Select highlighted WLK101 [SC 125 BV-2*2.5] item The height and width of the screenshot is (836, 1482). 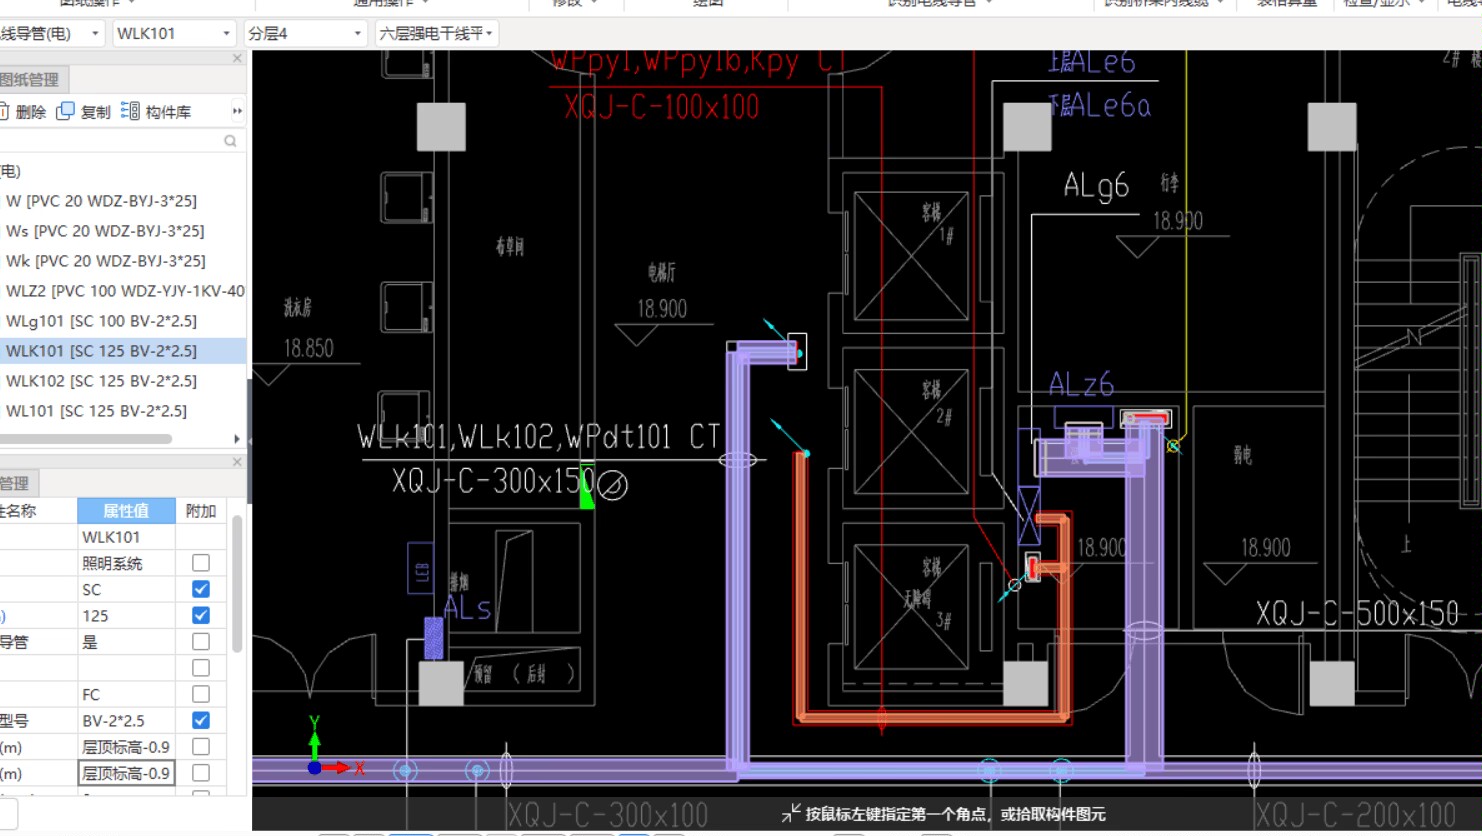click(x=123, y=351)
